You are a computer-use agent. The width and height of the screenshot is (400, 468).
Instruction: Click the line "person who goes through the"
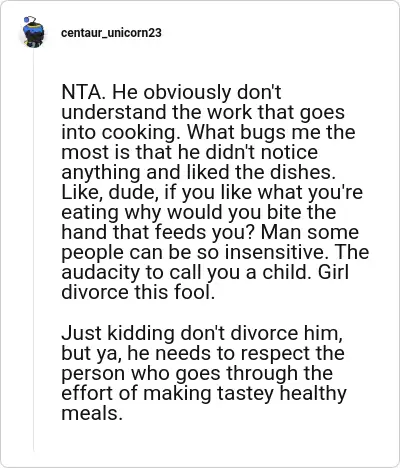coord(197,373)
